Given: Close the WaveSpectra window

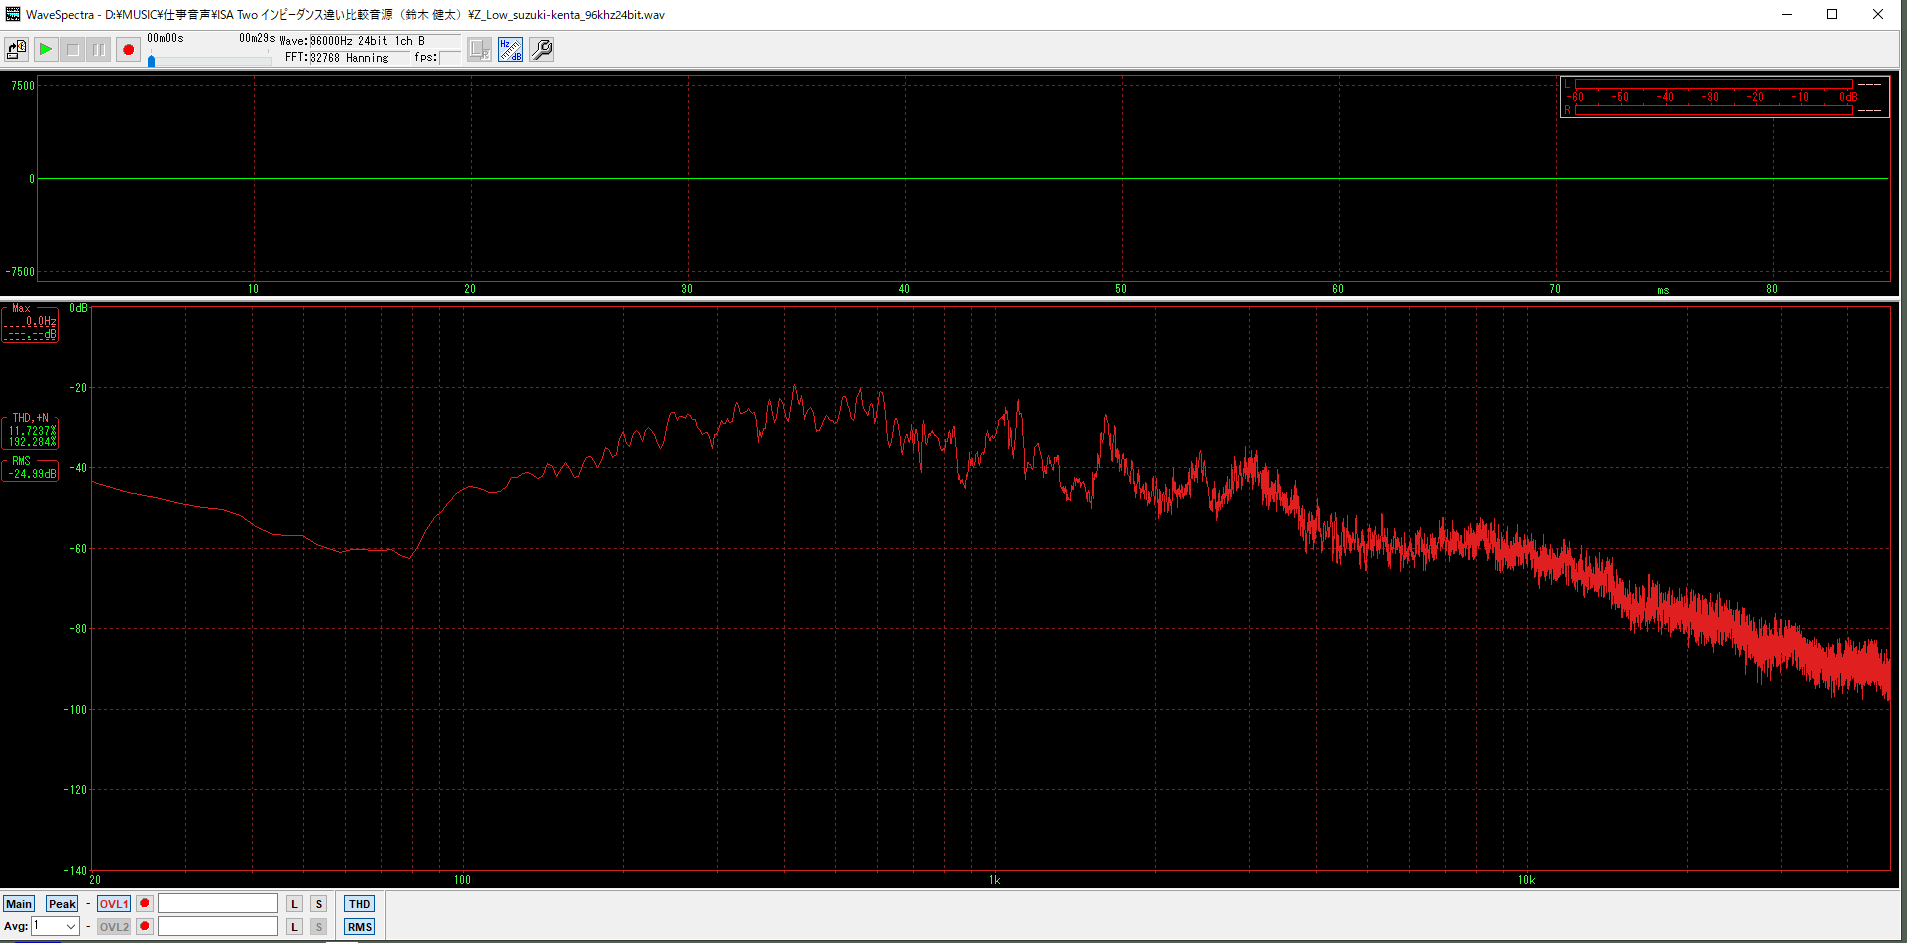Looking at the screenshot, I should click(x=1878, y=14).
